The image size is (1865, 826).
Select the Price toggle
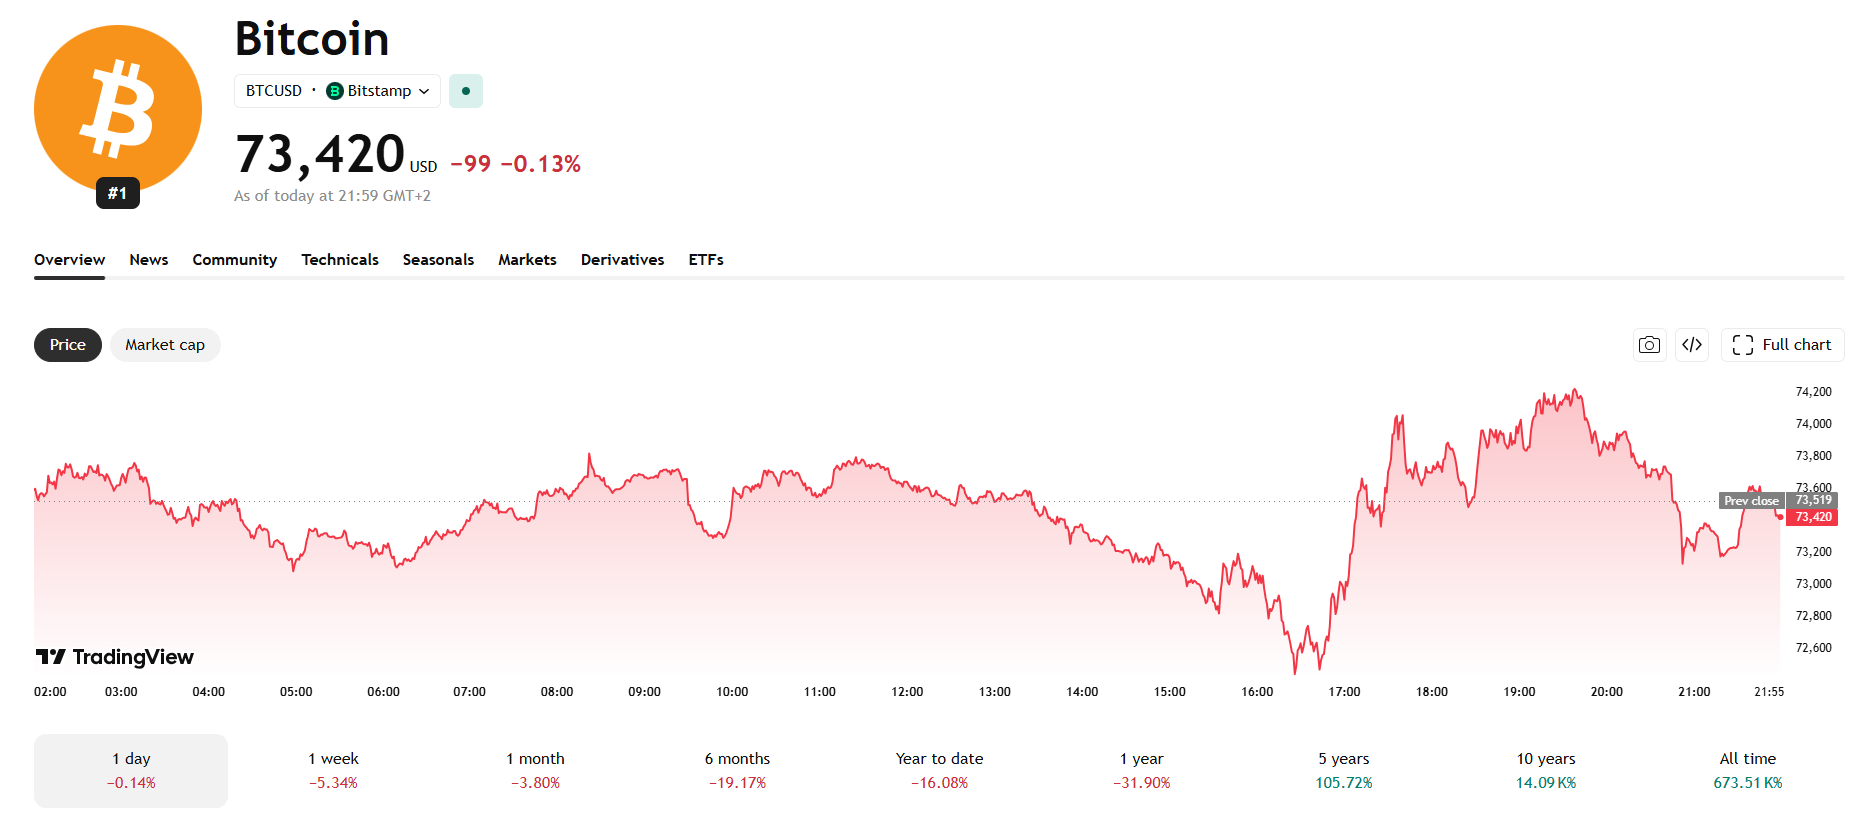coord(68,345)
